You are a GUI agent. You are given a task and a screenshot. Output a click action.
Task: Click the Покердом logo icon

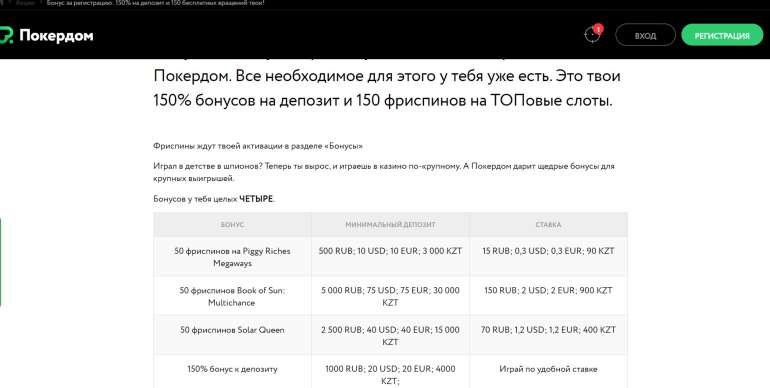pos(6,35)
